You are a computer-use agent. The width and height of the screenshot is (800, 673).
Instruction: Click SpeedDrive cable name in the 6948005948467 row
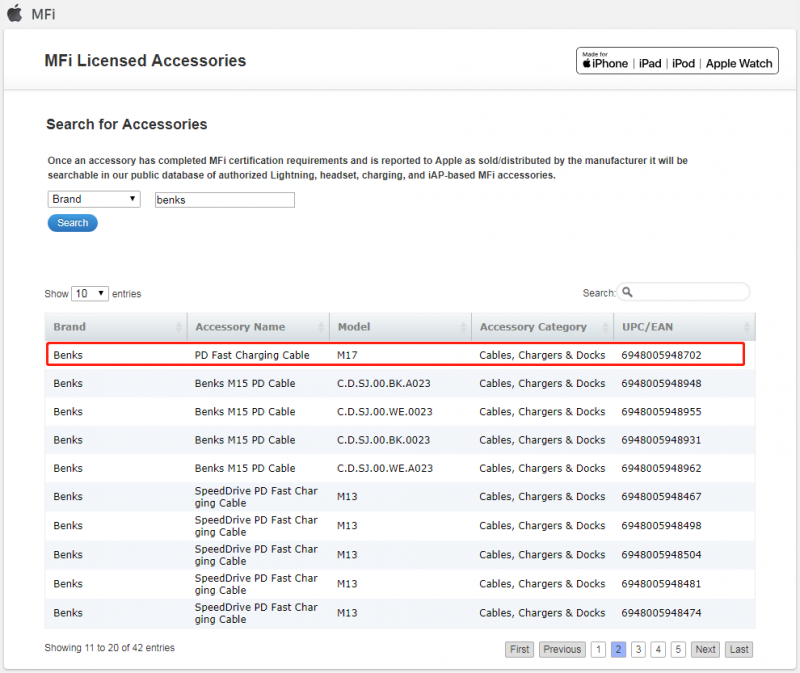[x=256, y=496]
